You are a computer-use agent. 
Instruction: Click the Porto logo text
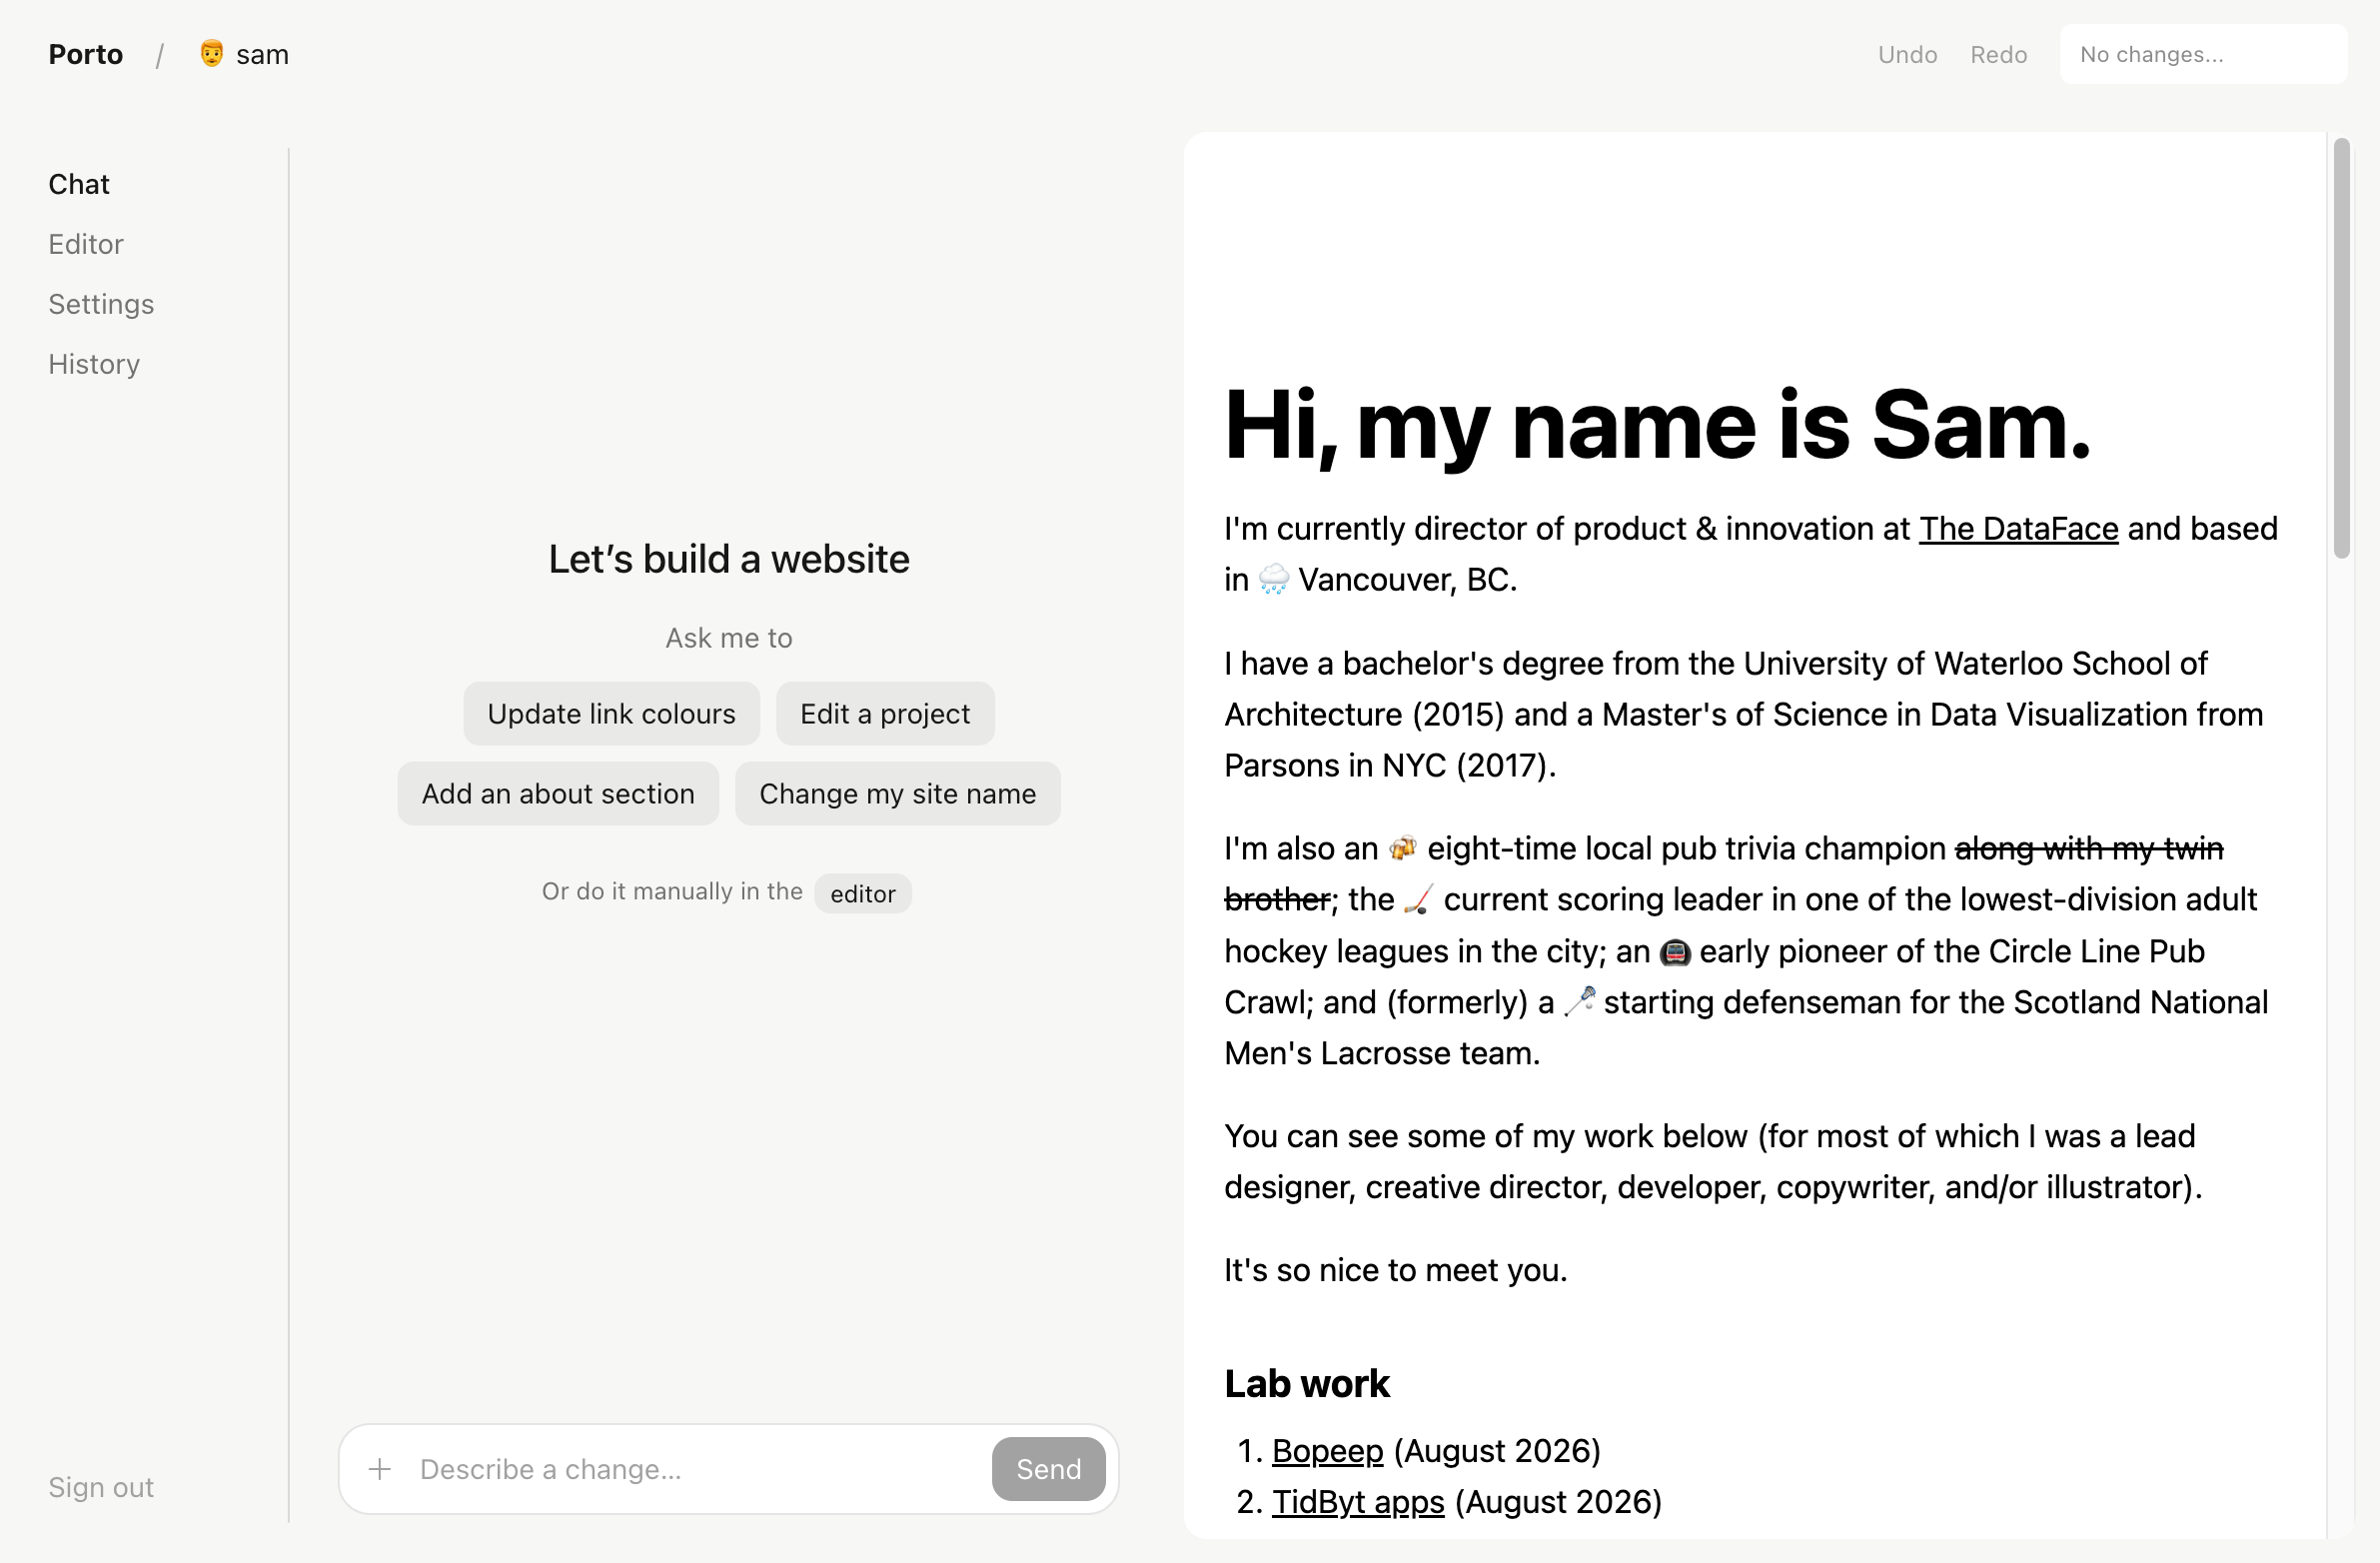point(86,54)
